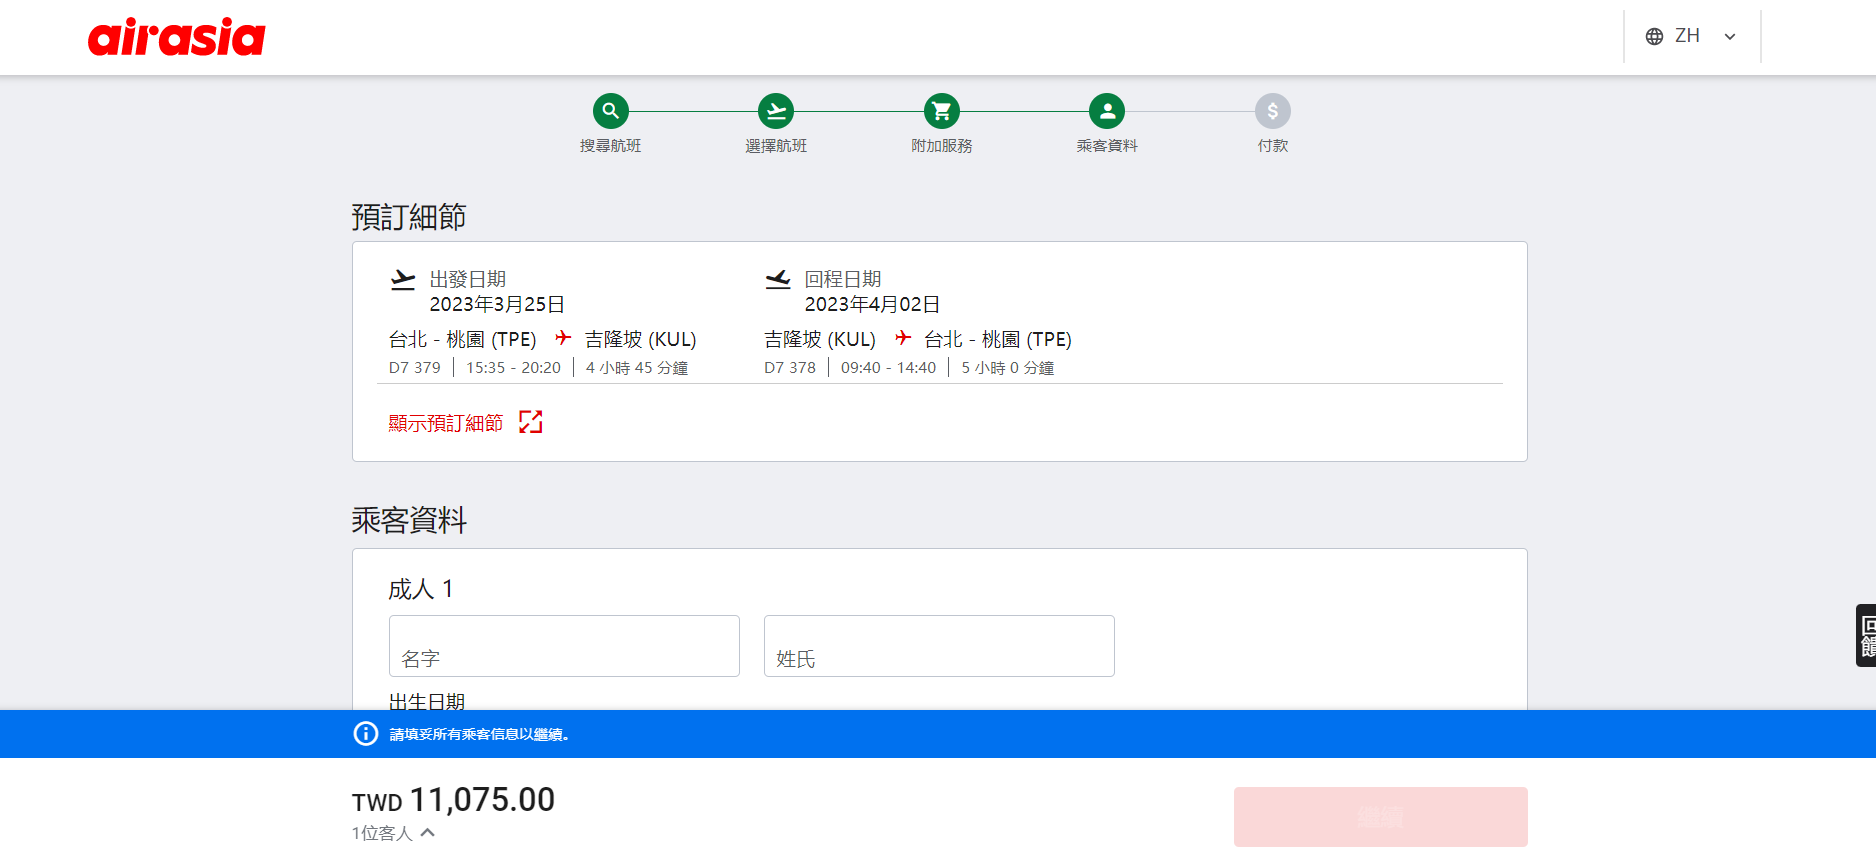Click the departure takeoff plane icon
The image size is (1876, 853).
403,280
